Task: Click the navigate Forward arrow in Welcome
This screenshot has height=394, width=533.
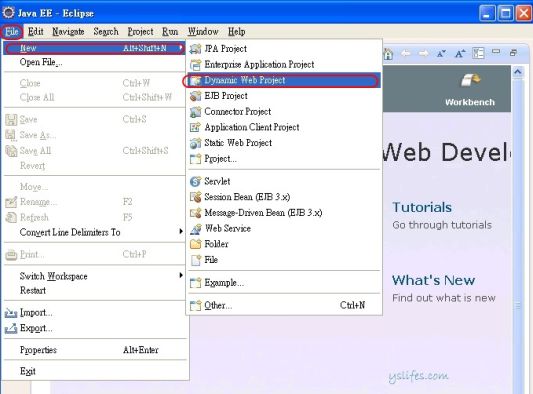Action: (x=423, y=53)
